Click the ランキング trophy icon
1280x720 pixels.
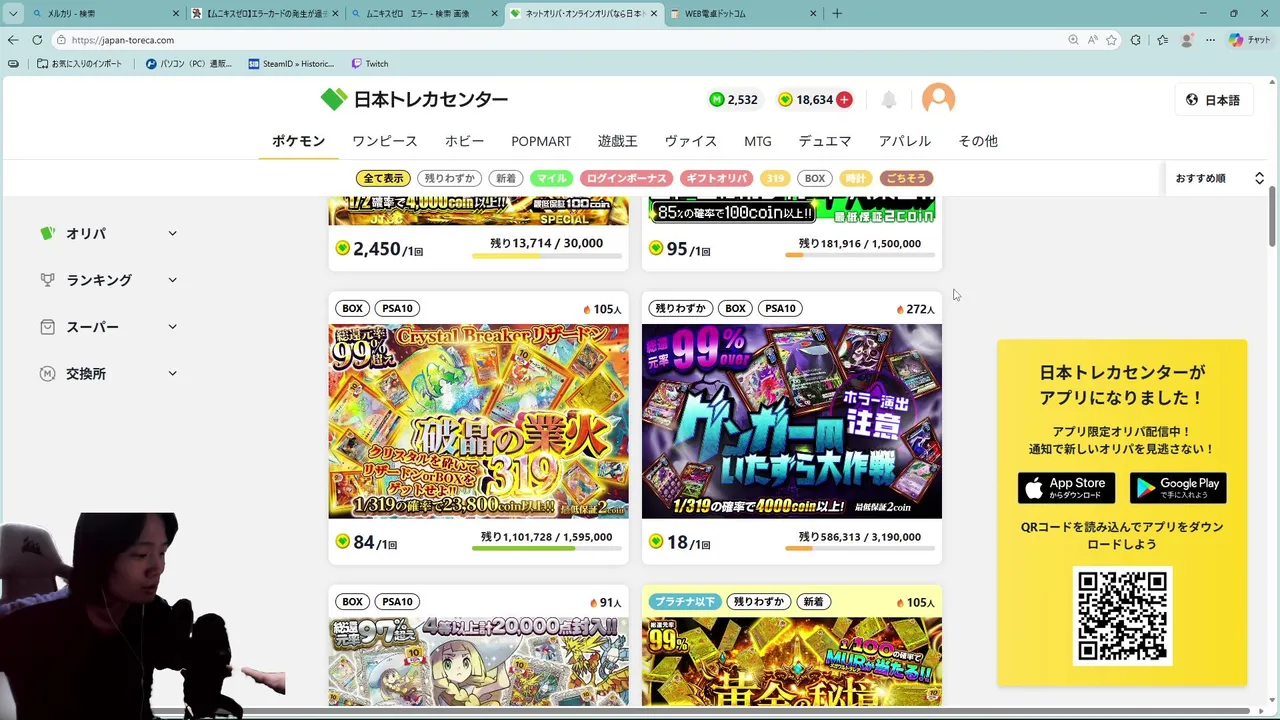46,280
